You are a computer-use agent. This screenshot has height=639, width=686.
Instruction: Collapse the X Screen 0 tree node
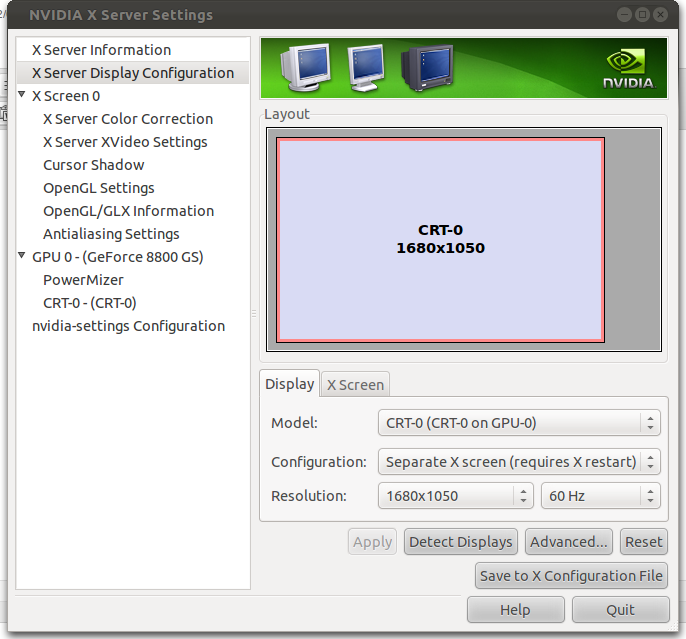tap(21, 94)
